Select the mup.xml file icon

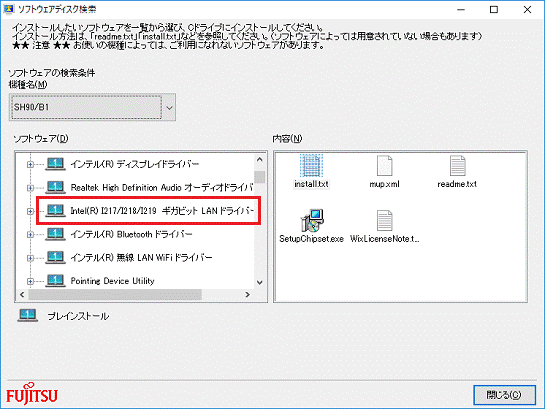click(x=384, y=166)
